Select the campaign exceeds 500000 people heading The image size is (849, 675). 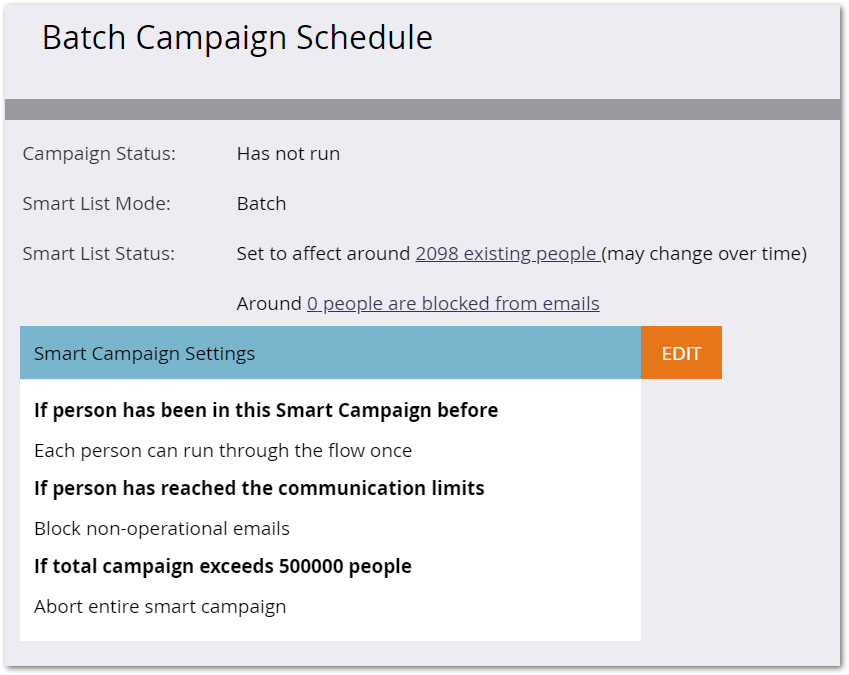[x=223, y=566]
